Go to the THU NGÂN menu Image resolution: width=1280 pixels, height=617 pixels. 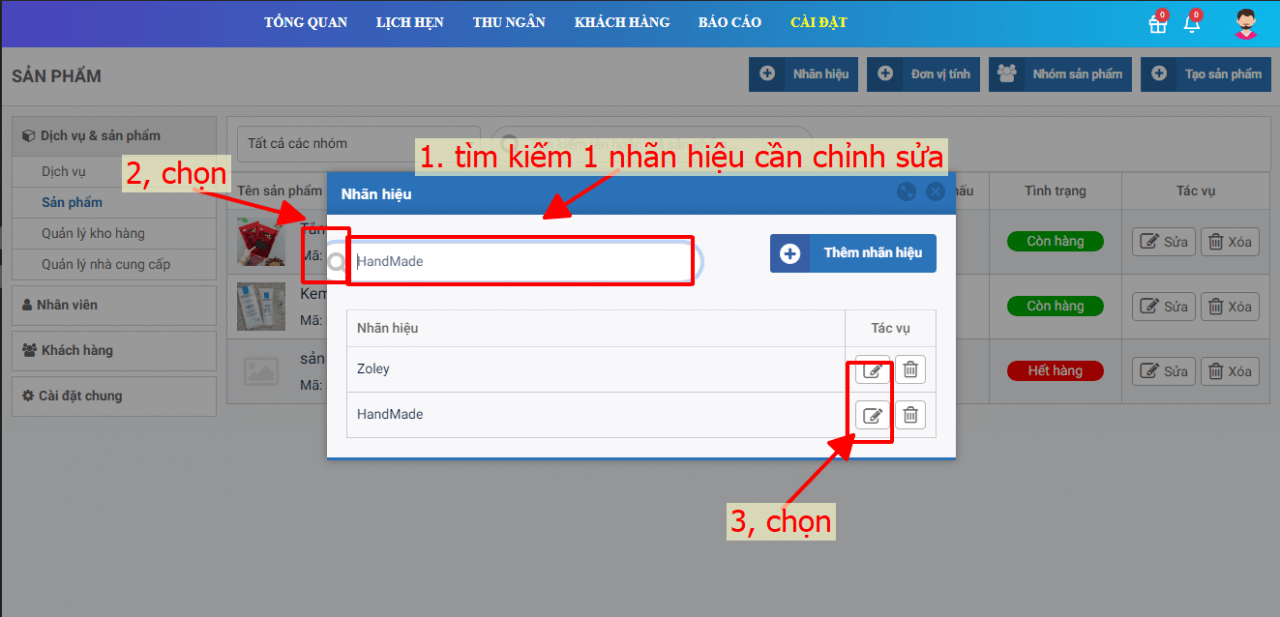[x=509, y=23]
